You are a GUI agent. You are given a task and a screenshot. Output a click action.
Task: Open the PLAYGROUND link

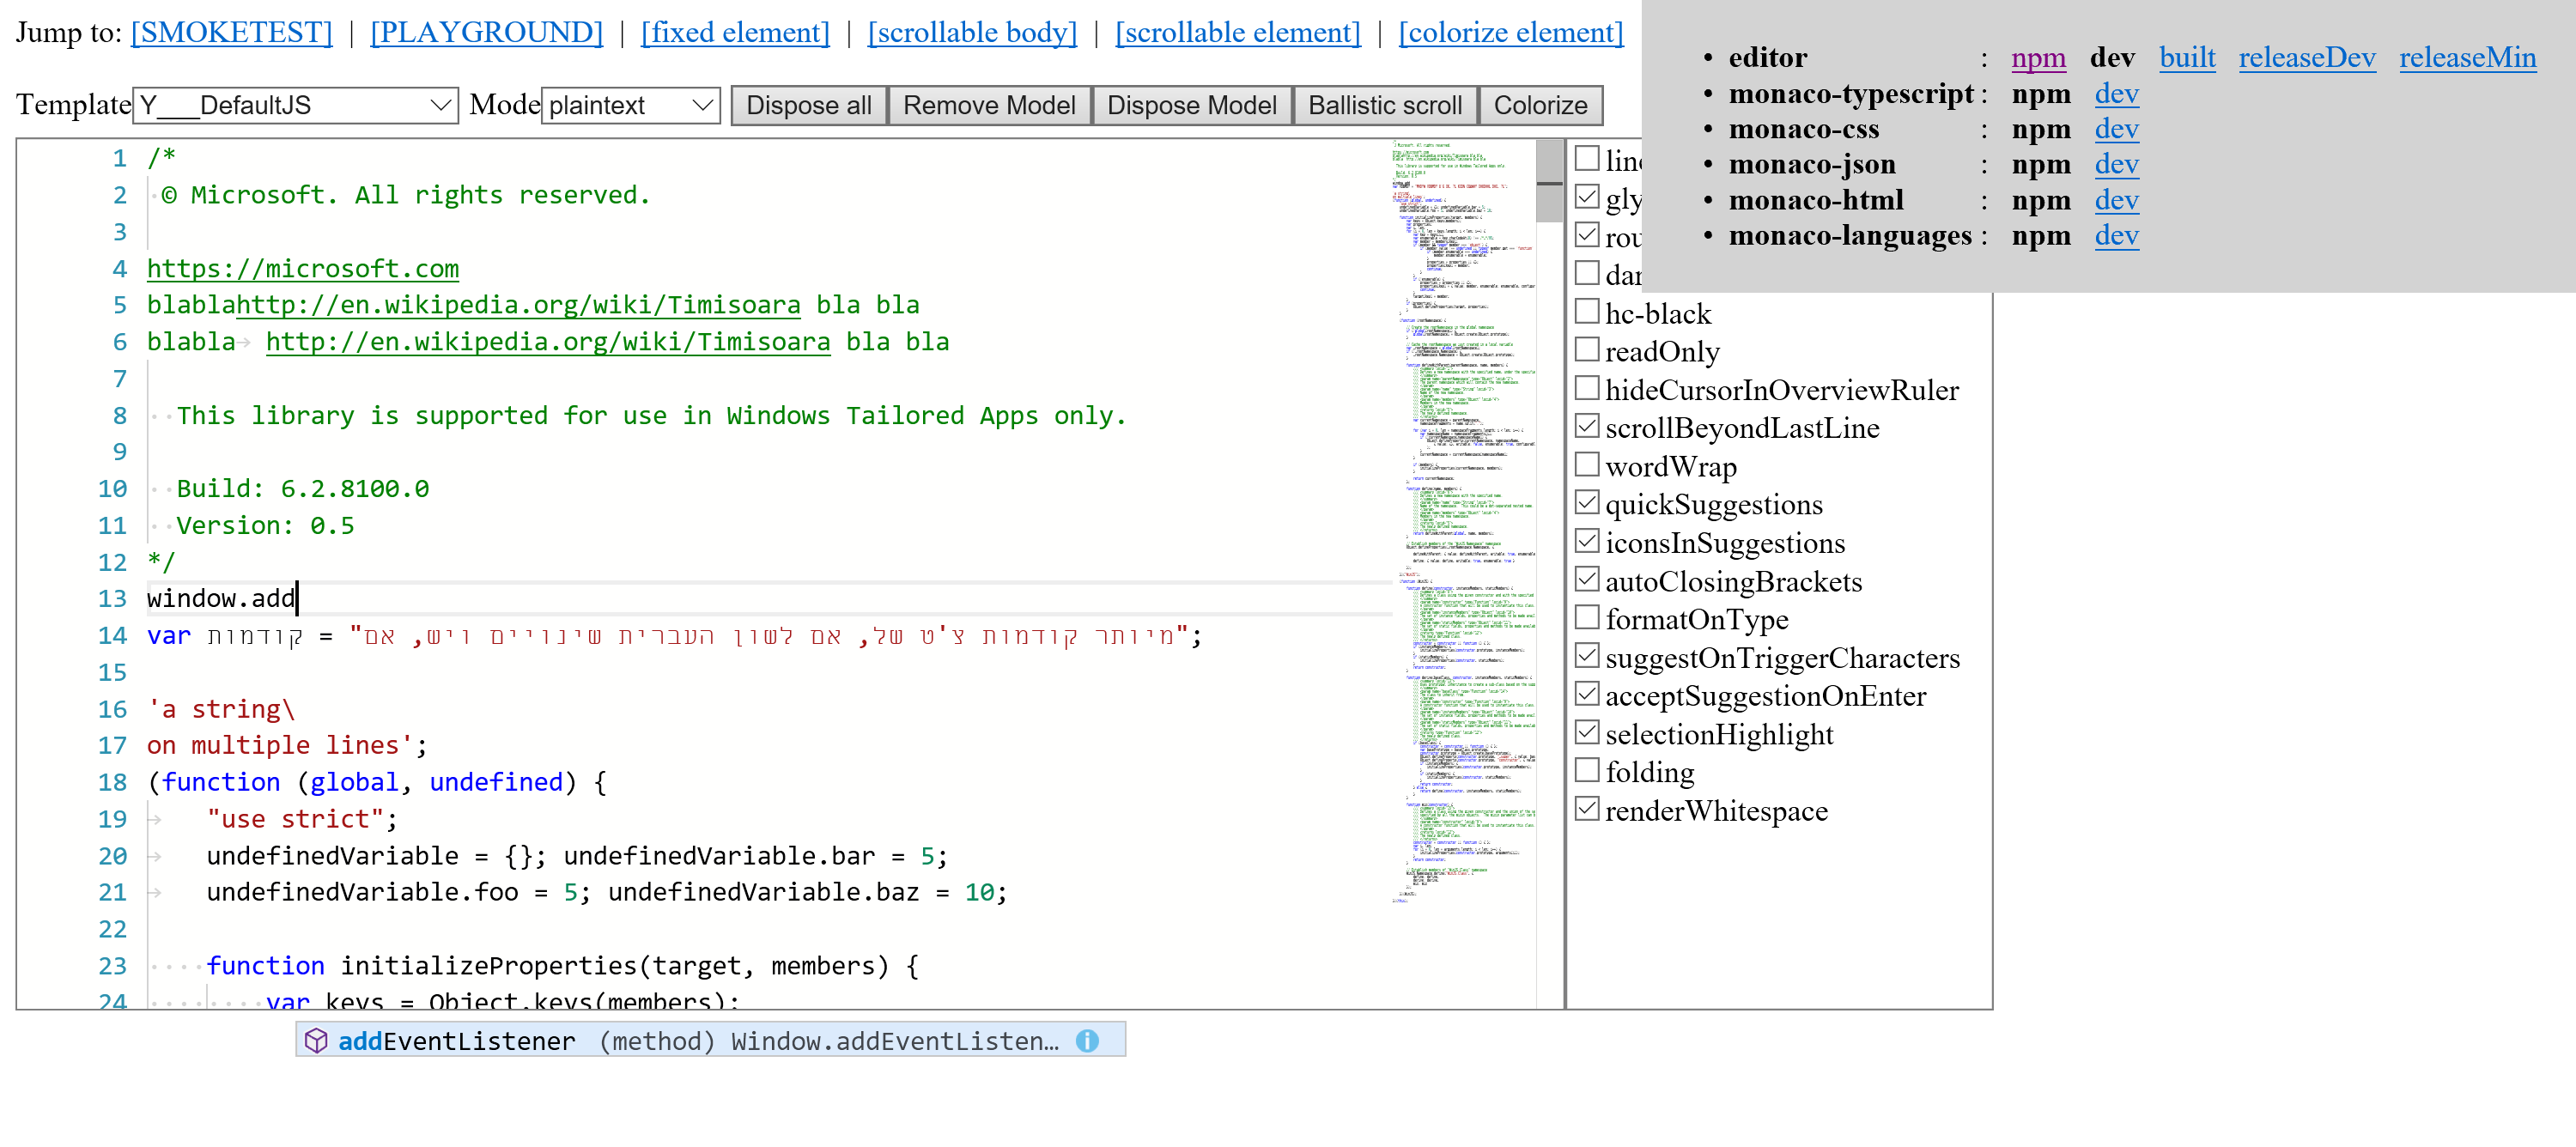click(x=485, y=32)
